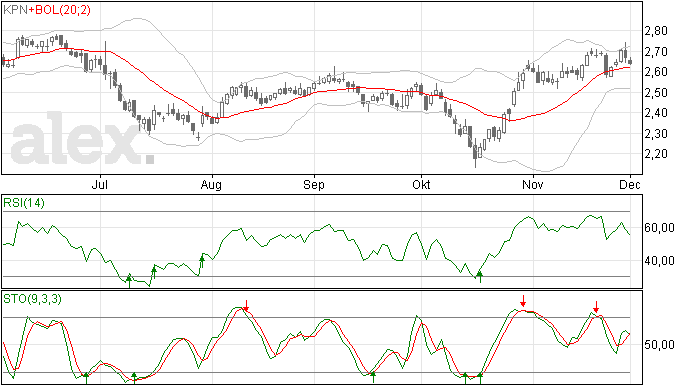This screenshot has width=690, height=387.
Task: Select the Dec month label
Action: click(630, 184)
